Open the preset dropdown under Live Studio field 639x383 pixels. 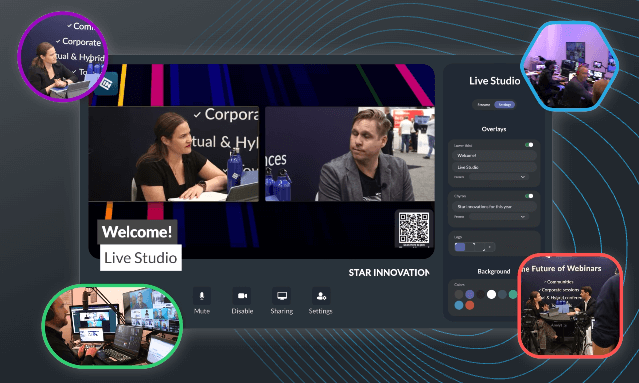(498, 177)
